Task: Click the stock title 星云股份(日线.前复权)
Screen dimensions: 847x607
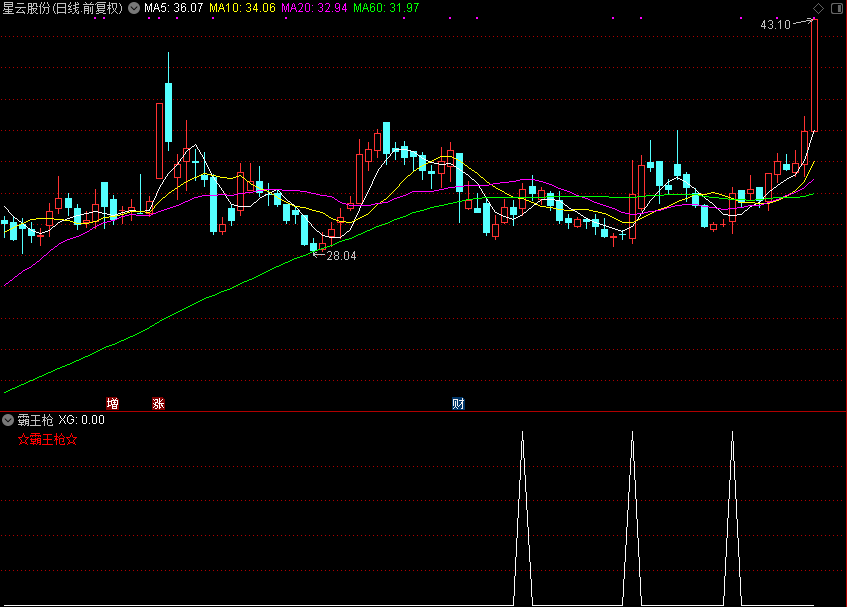Action: pos(63,8)
